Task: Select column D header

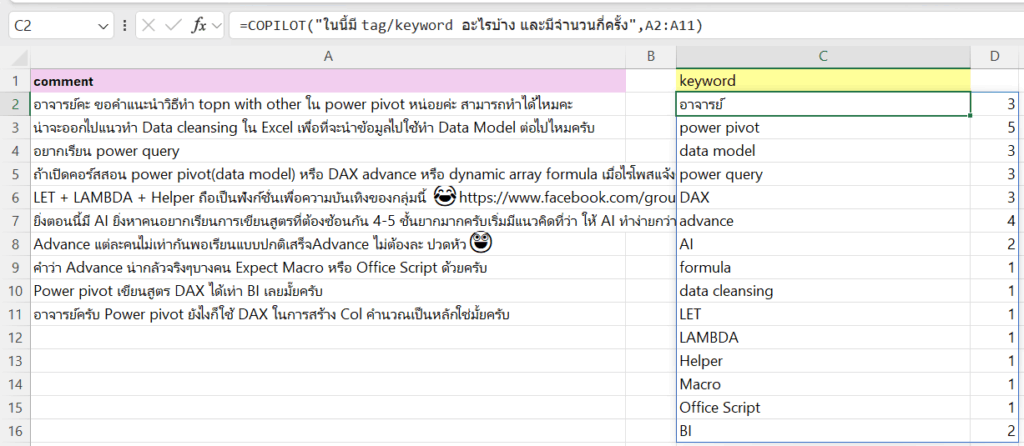Action: [x=995, y=57]
